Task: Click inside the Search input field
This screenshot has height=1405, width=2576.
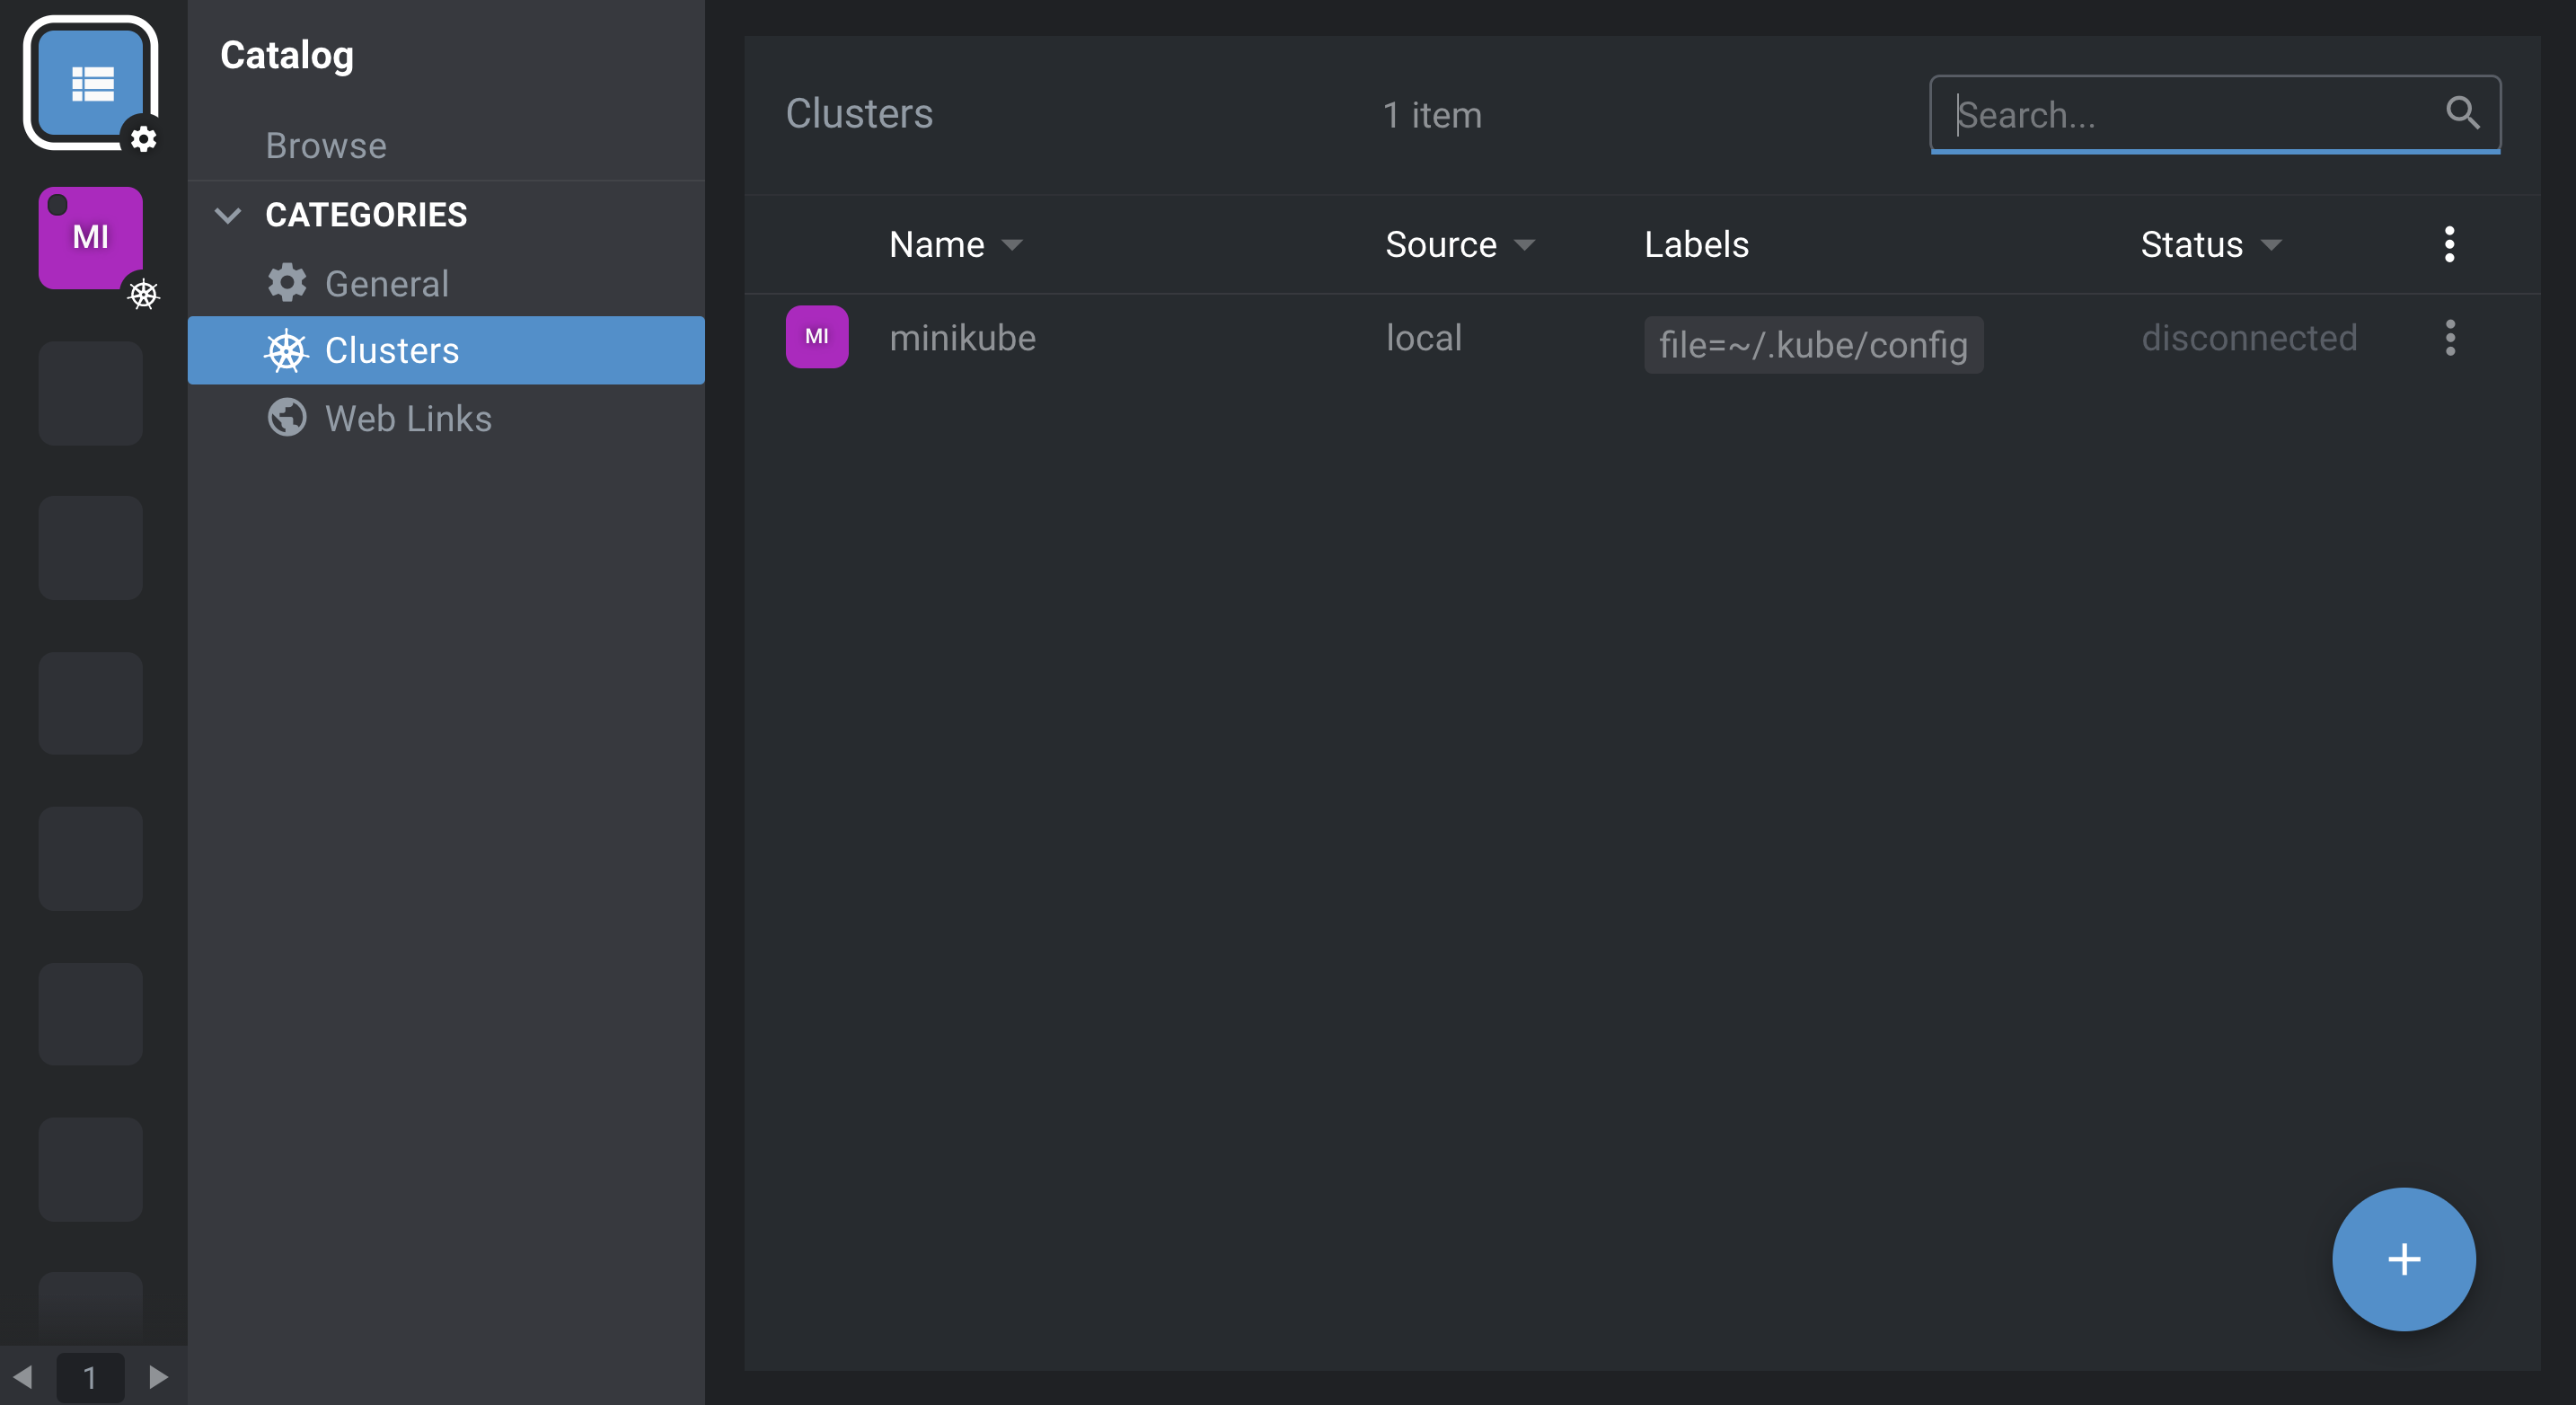Action: coord(2150,114)
